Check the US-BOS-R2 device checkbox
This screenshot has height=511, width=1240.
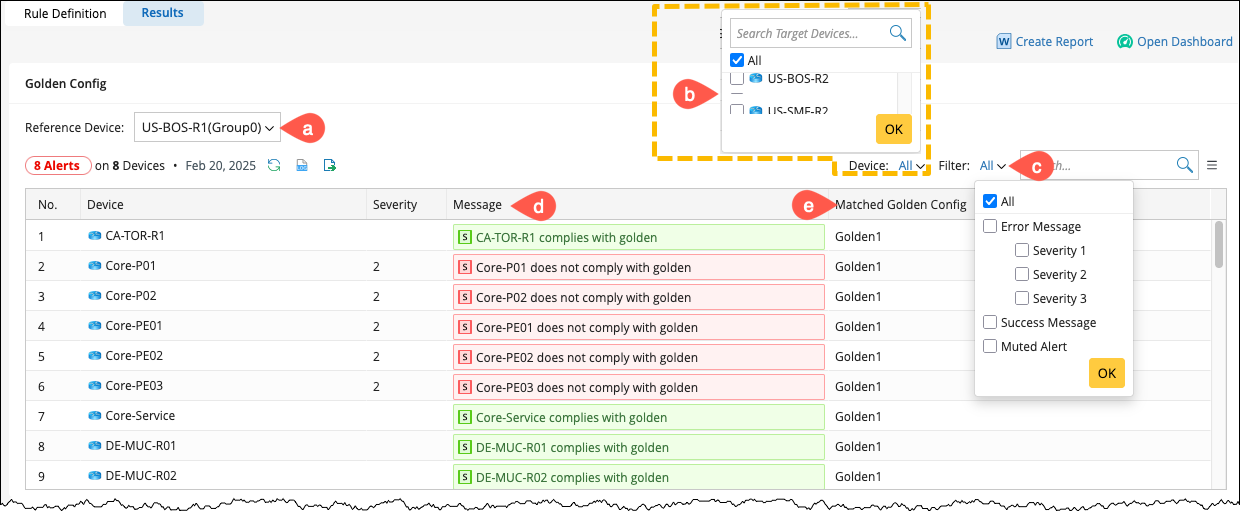coord(737,78)
